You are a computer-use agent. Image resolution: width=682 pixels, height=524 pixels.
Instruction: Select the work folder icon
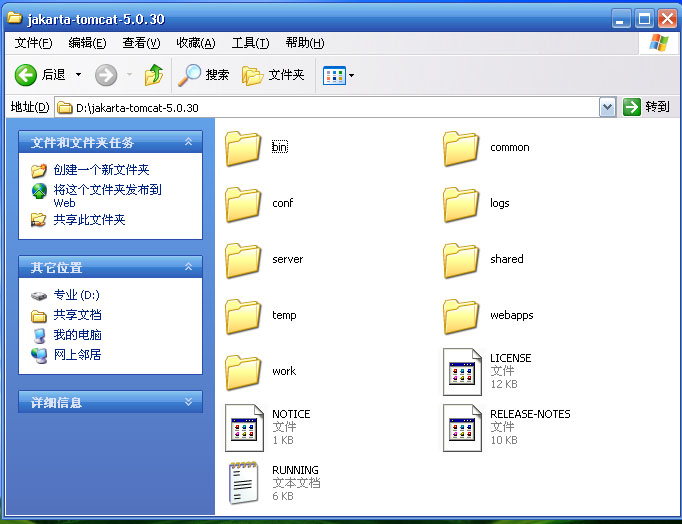[243, 372]
